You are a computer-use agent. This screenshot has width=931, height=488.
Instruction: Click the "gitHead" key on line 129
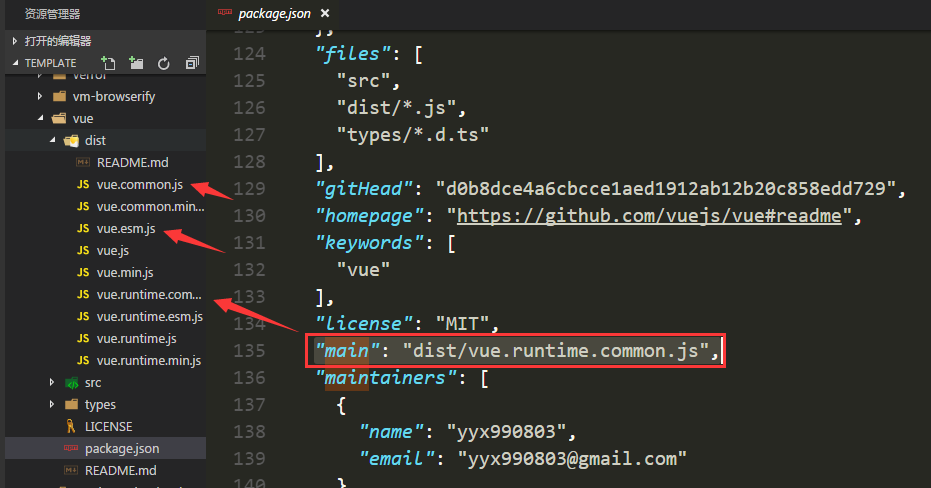point(364,189)
